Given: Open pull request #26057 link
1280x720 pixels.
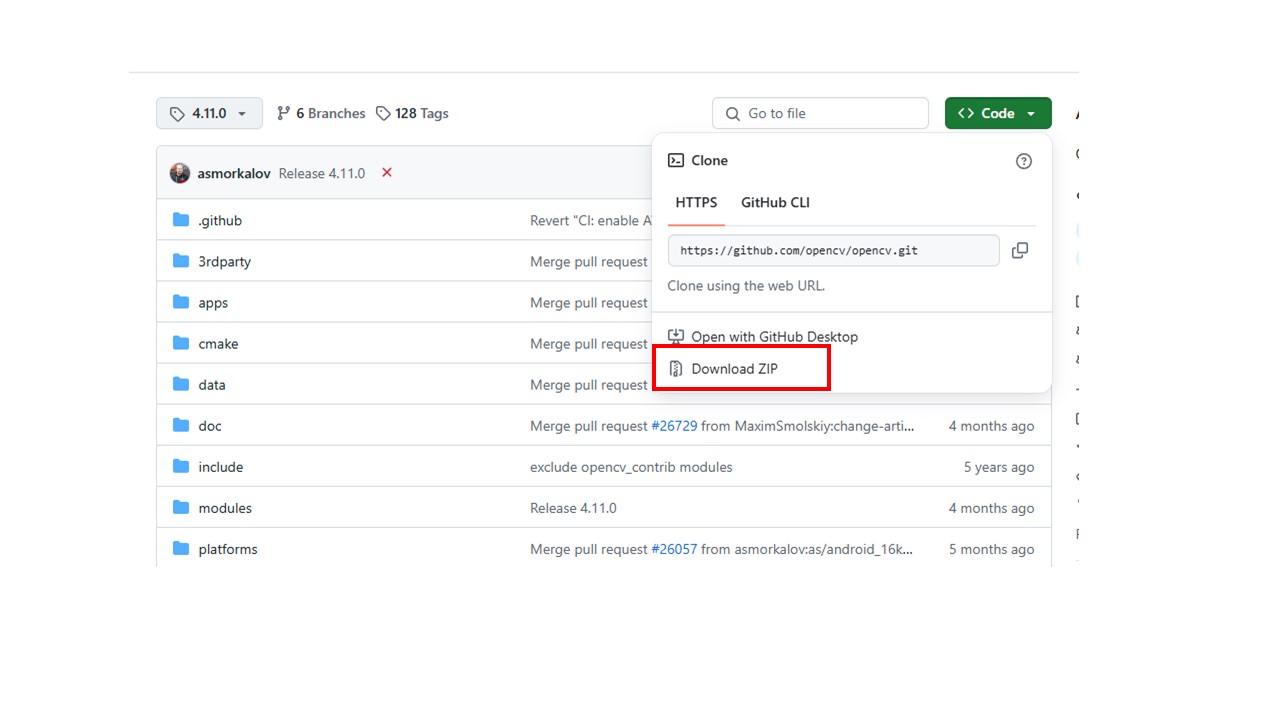Looking at the screenshot, I should [x=674, y=549].
